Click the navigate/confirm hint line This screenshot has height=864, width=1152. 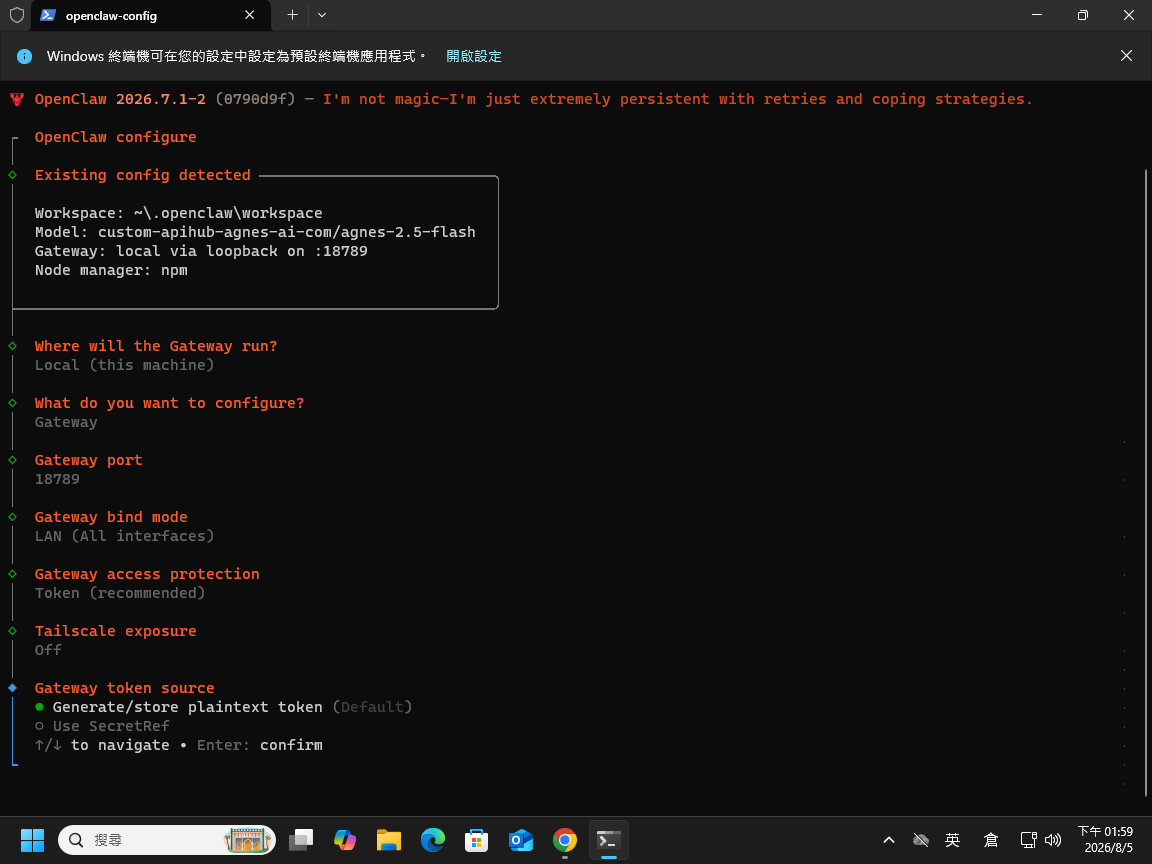179,745
